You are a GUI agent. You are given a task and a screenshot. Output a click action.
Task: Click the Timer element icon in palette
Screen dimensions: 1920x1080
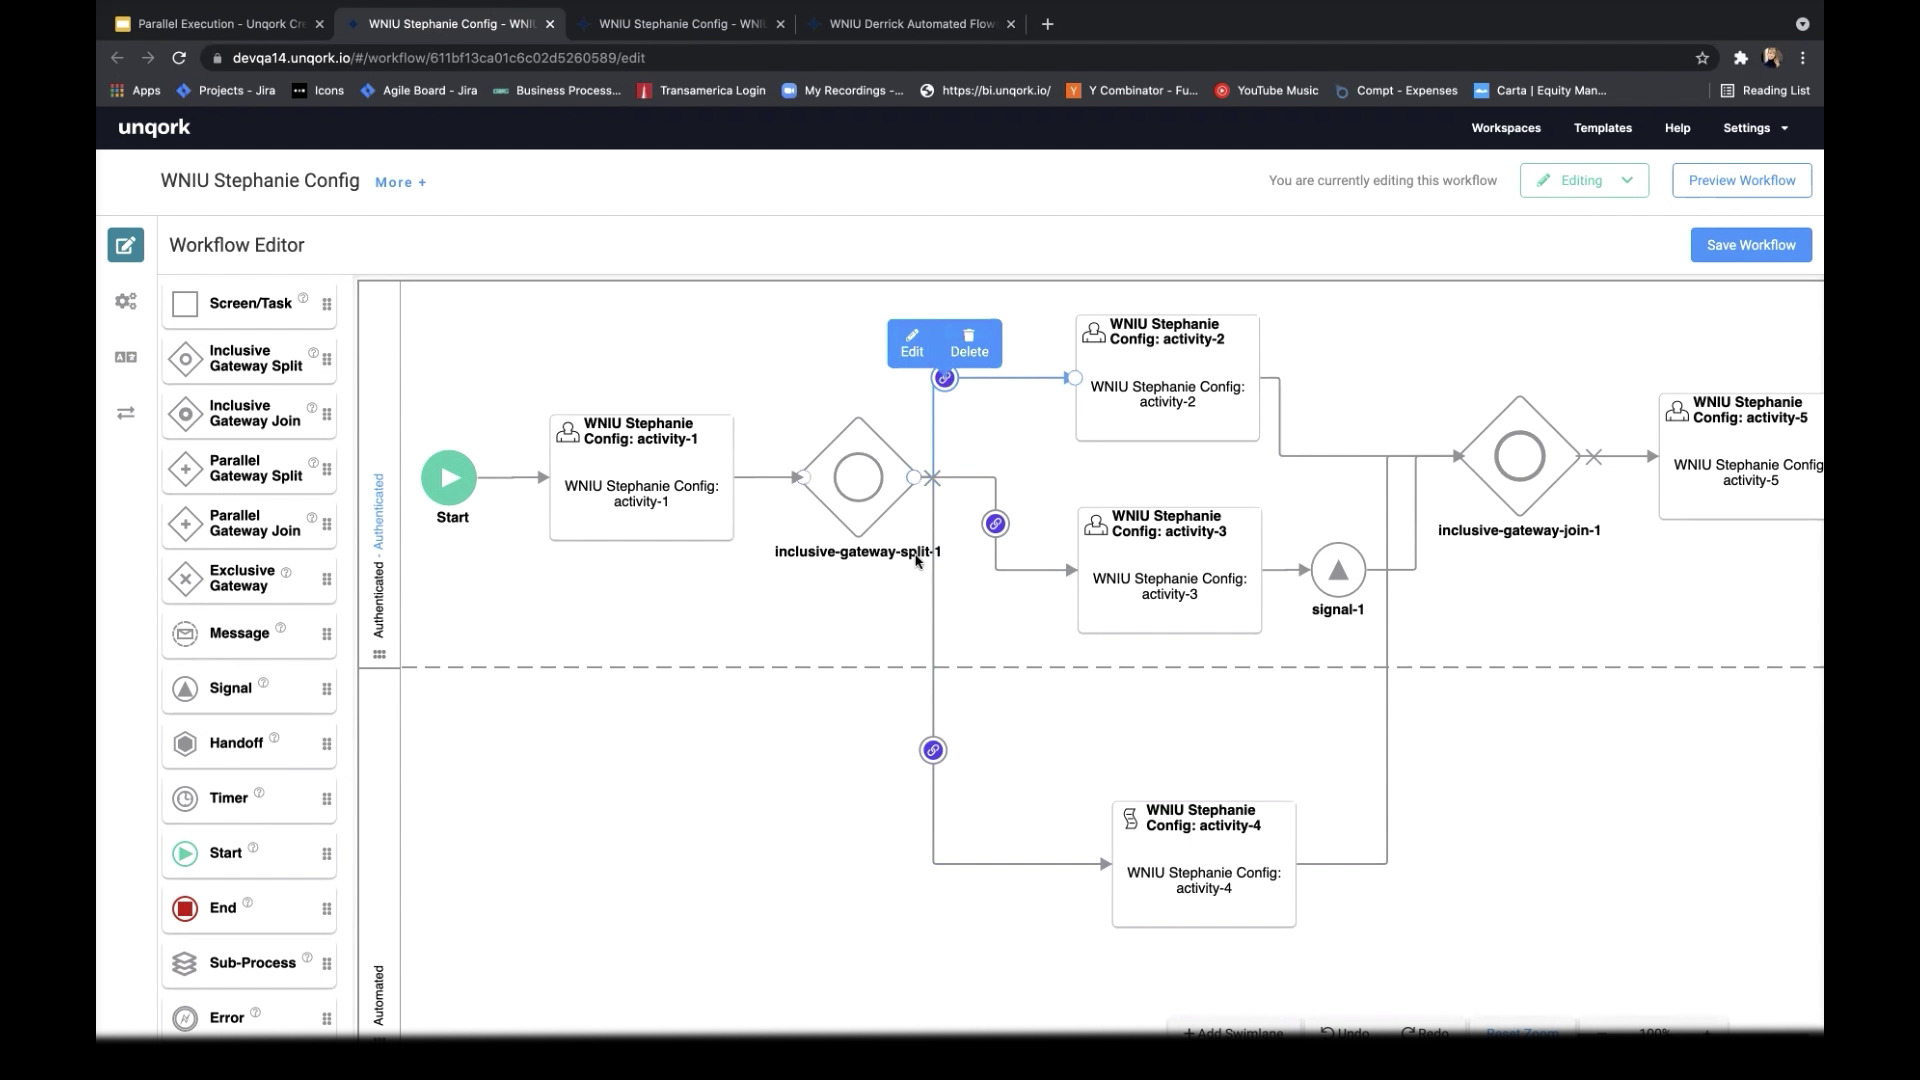[x=185, y=798]
